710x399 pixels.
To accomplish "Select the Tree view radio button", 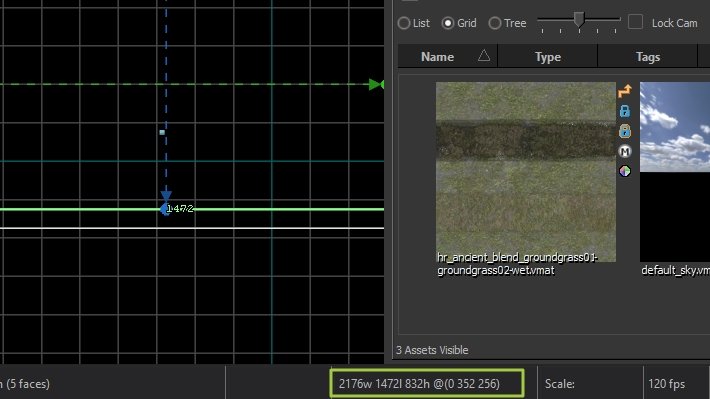I will (x=495, y=23).
